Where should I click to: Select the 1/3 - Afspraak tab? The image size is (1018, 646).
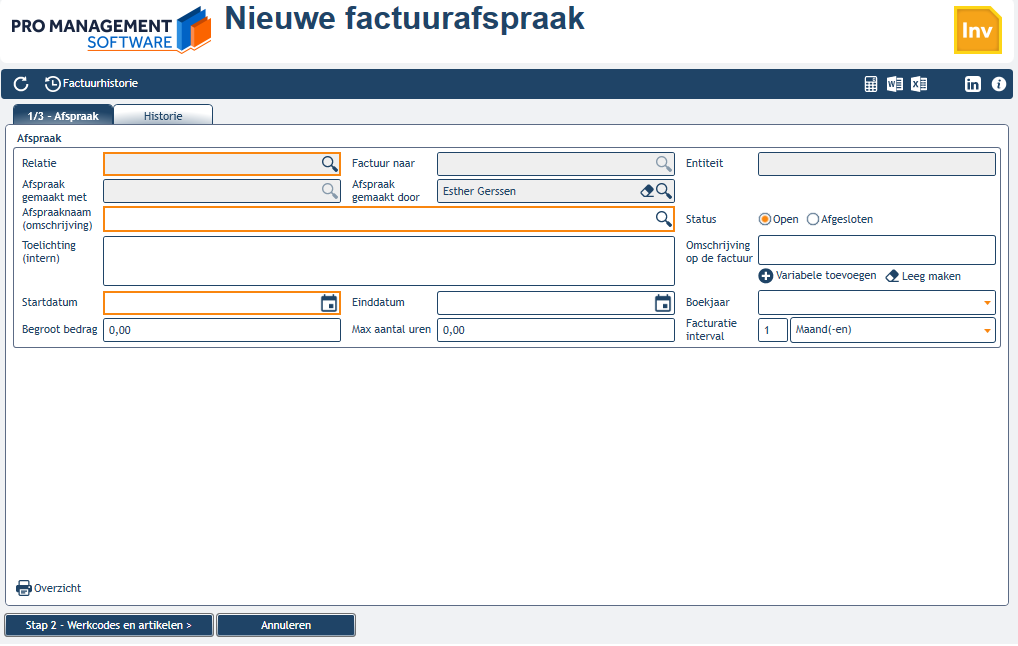point(63,116)
